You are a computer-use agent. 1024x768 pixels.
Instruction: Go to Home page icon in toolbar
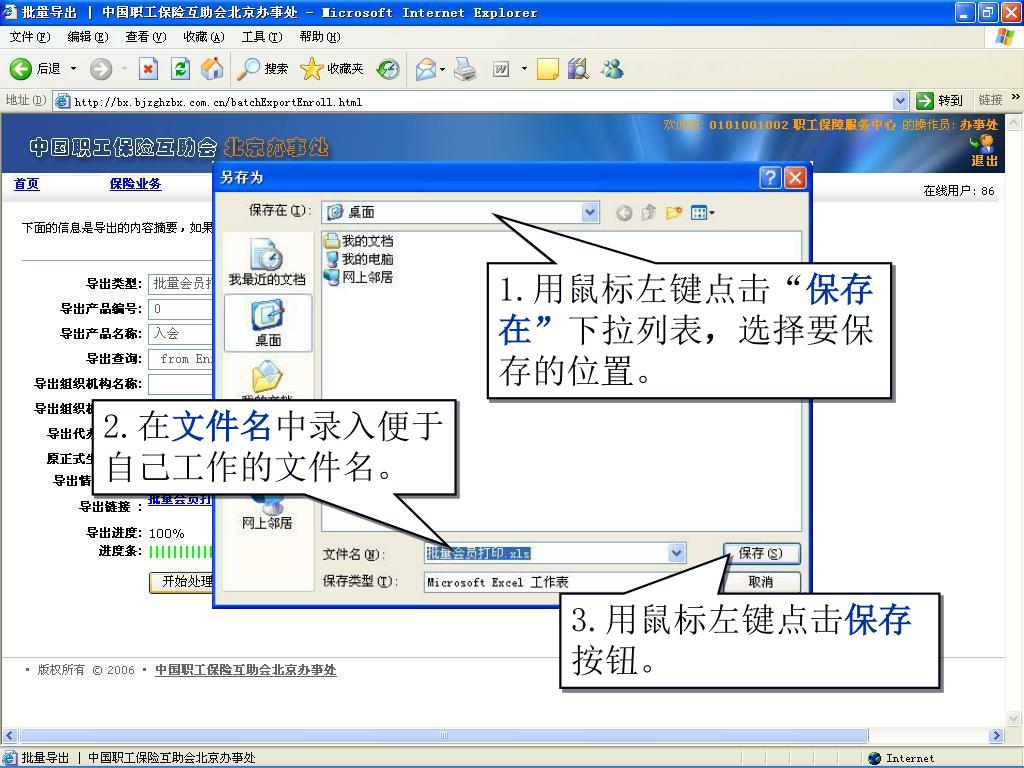coord(212,69)
